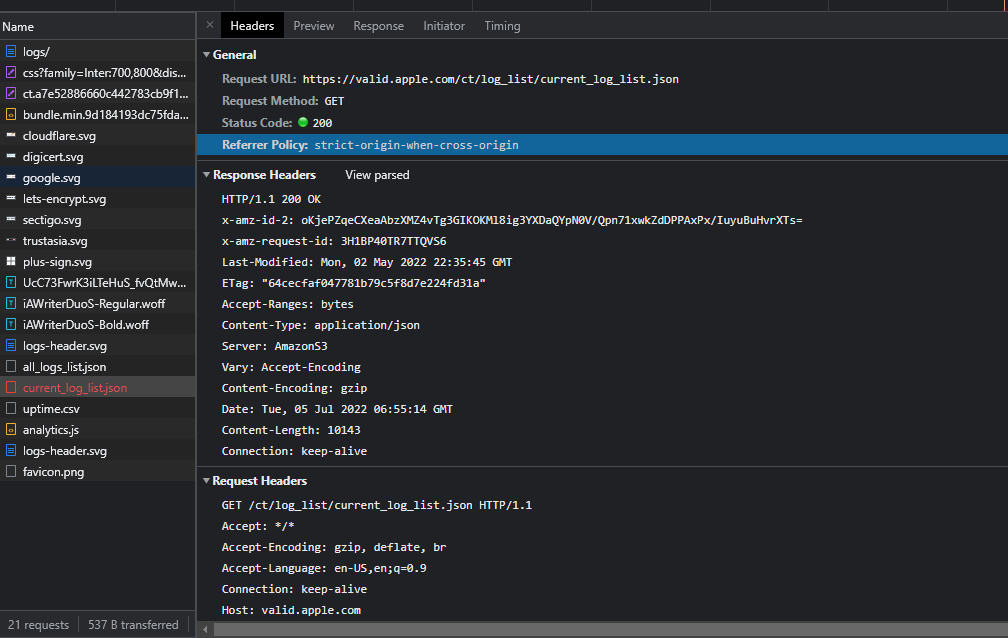
Task: Click the font icon for UcC73FwrK3iLTeHuS
Action: tap(11, 282)
